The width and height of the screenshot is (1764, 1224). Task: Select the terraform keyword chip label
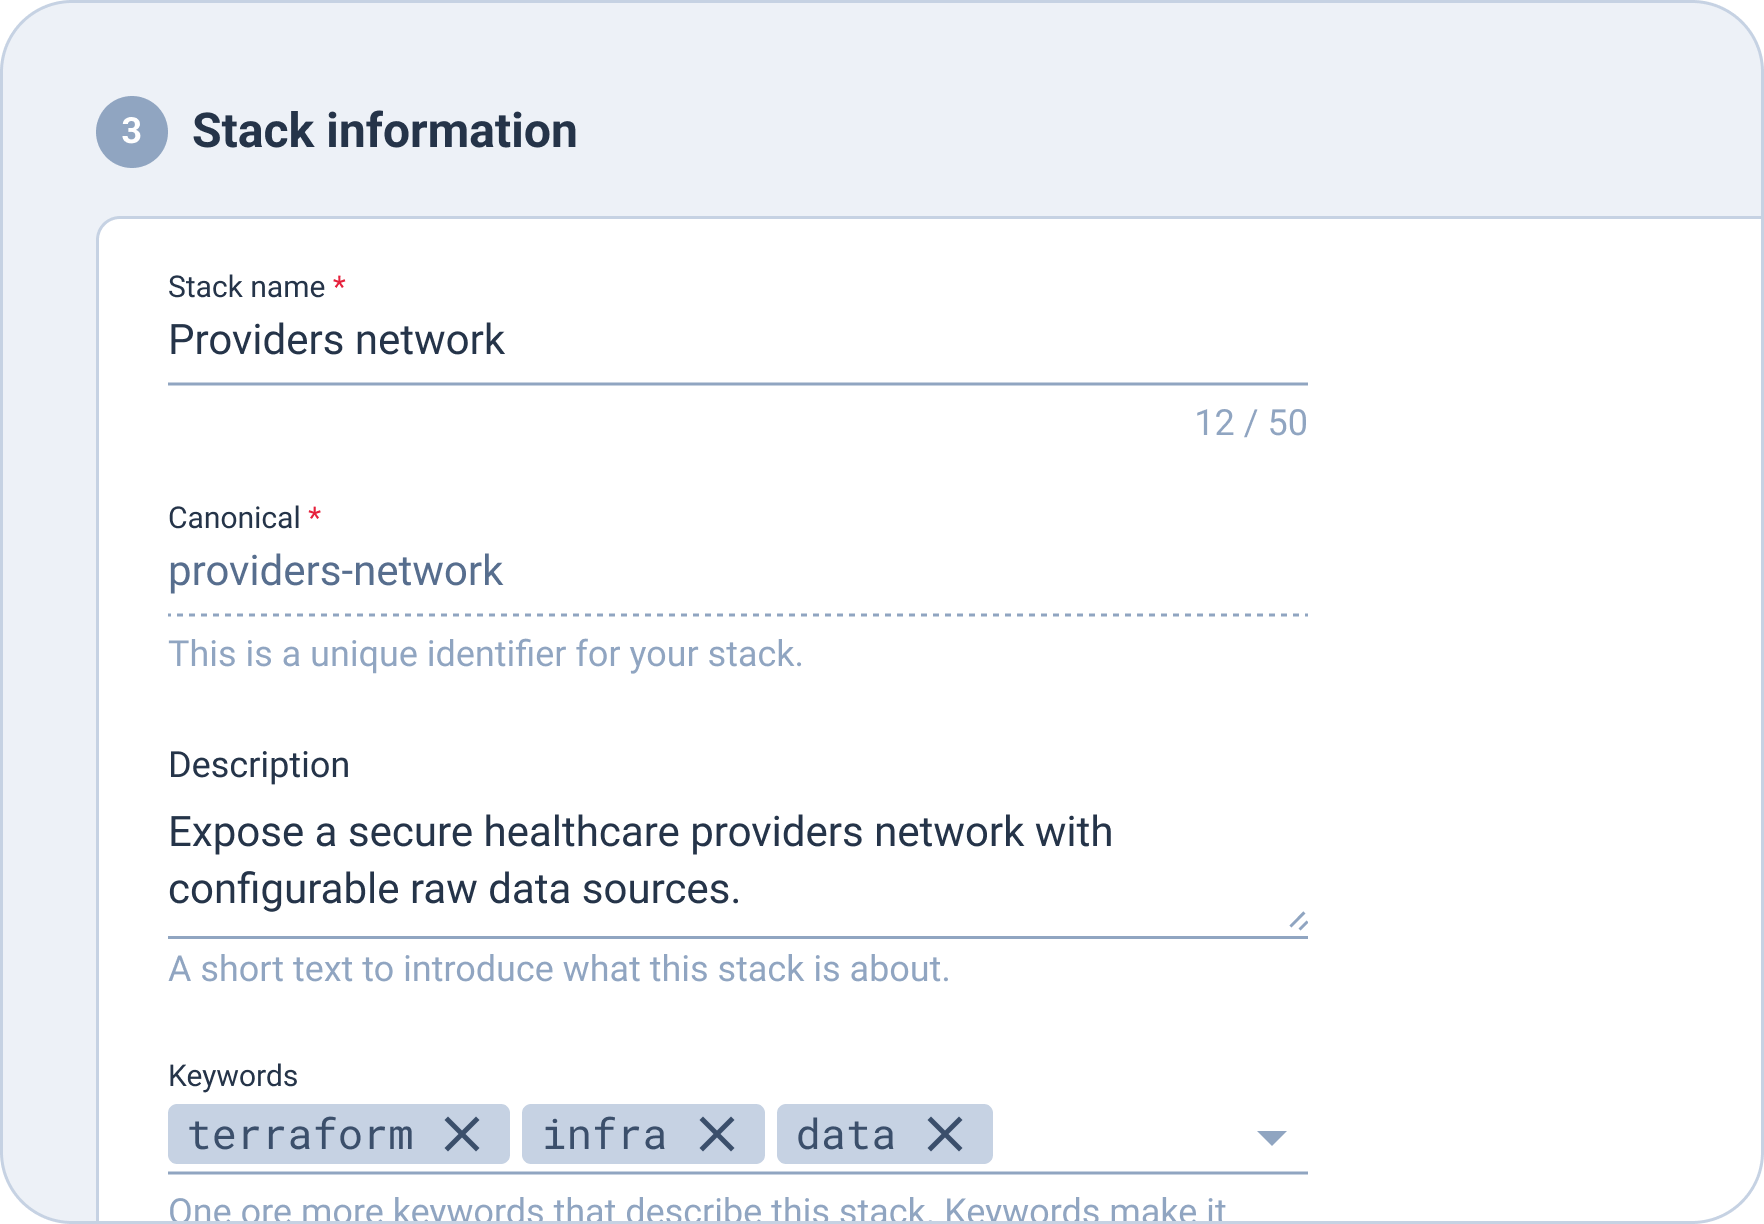click(x=300, y=1135)
